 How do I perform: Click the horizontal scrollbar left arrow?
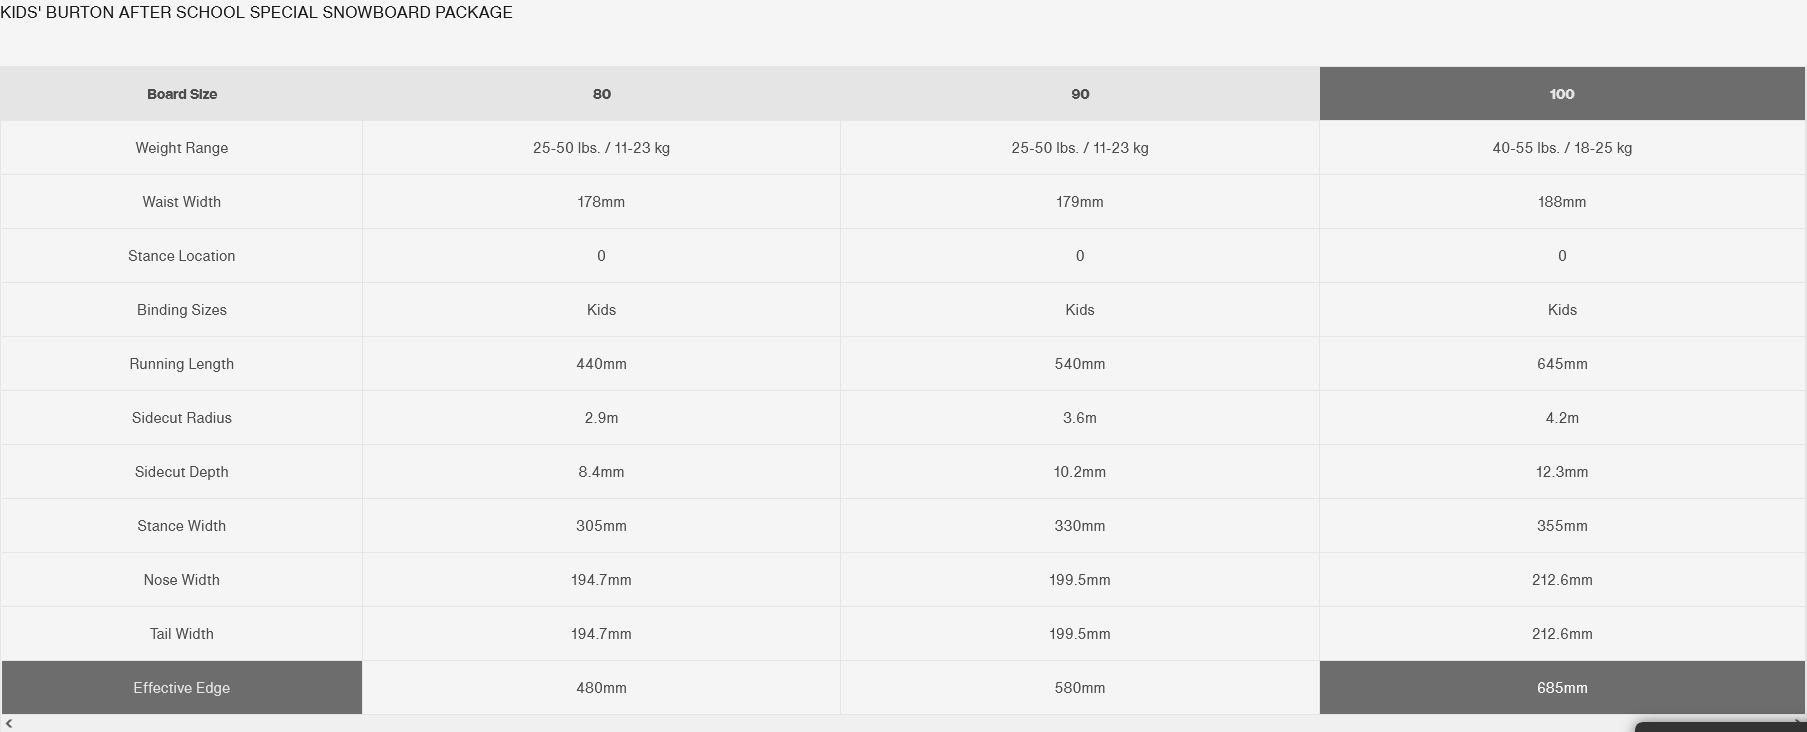9,723
